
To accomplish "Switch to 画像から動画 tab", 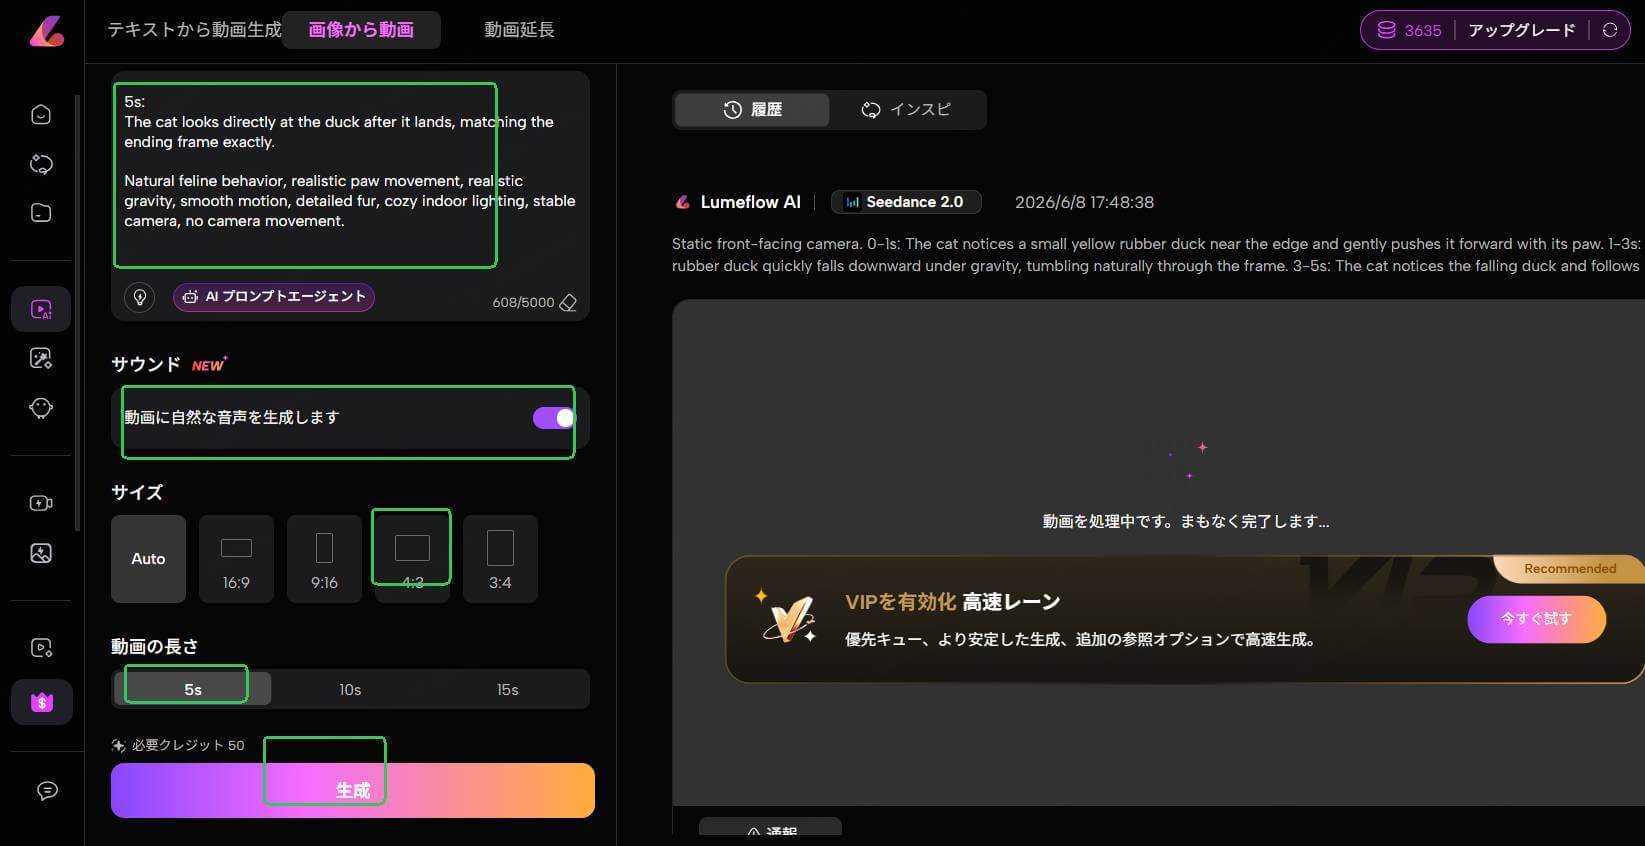I will click(x=361, y=30).
